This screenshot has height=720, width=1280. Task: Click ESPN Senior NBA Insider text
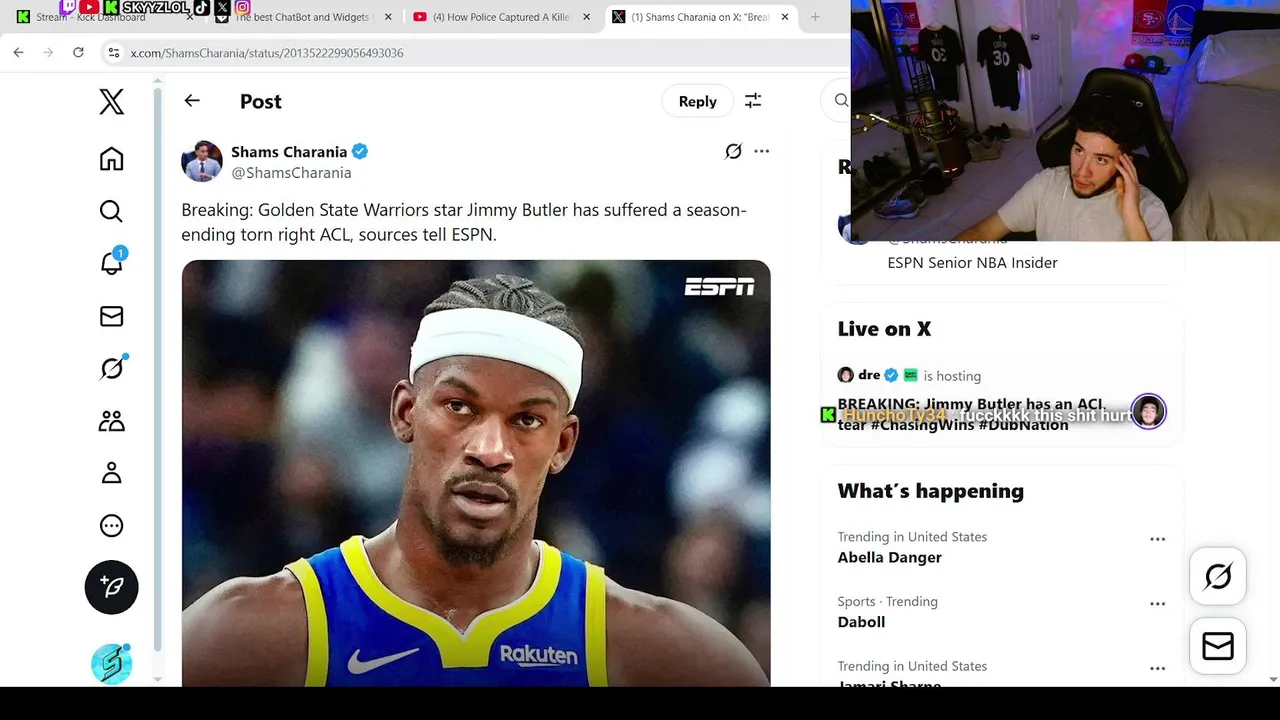coord(972,263)
